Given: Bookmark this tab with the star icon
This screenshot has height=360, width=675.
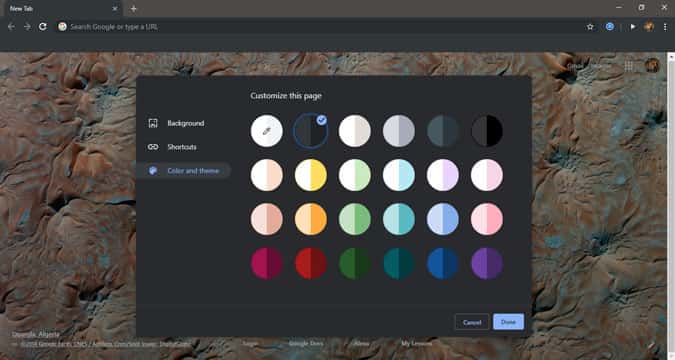Looking at the screenshot, I should (590, 27).
